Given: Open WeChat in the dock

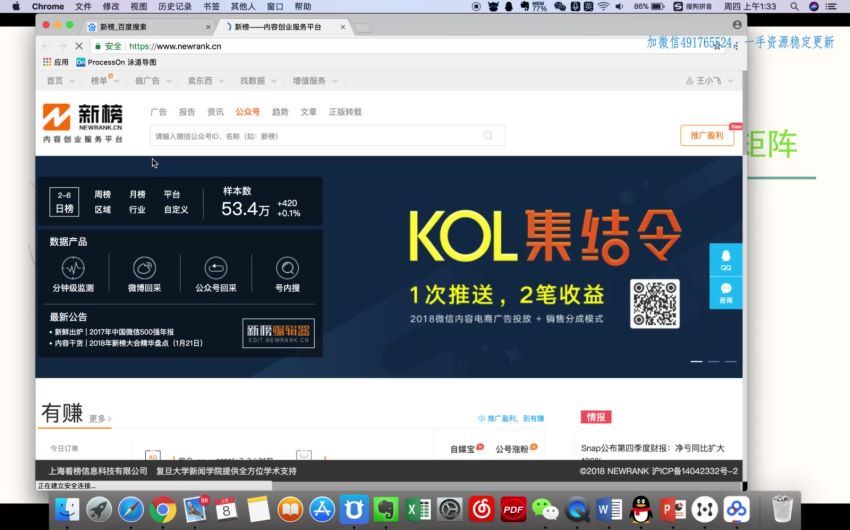Looking at the screenshot, I should 545,510.
